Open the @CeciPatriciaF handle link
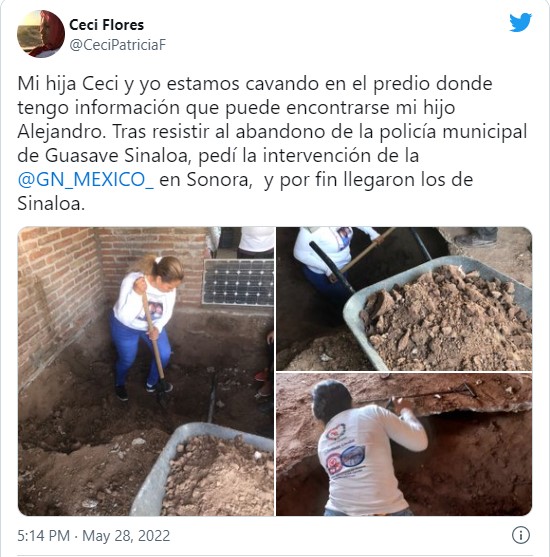Viewport: 550px width, 557px height. [118, 45]
